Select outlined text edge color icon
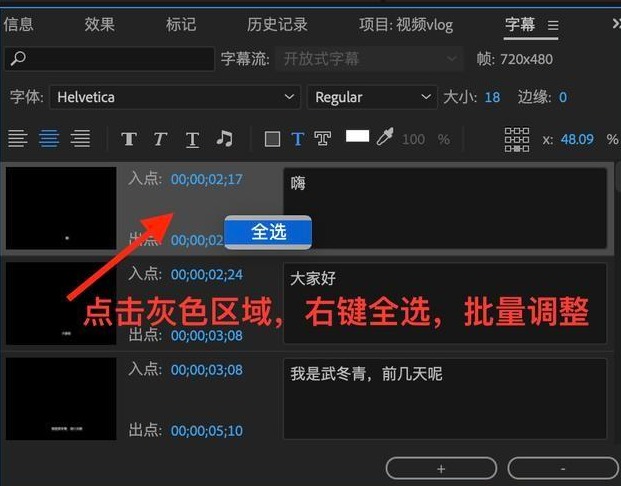 [x=323, y=139]
